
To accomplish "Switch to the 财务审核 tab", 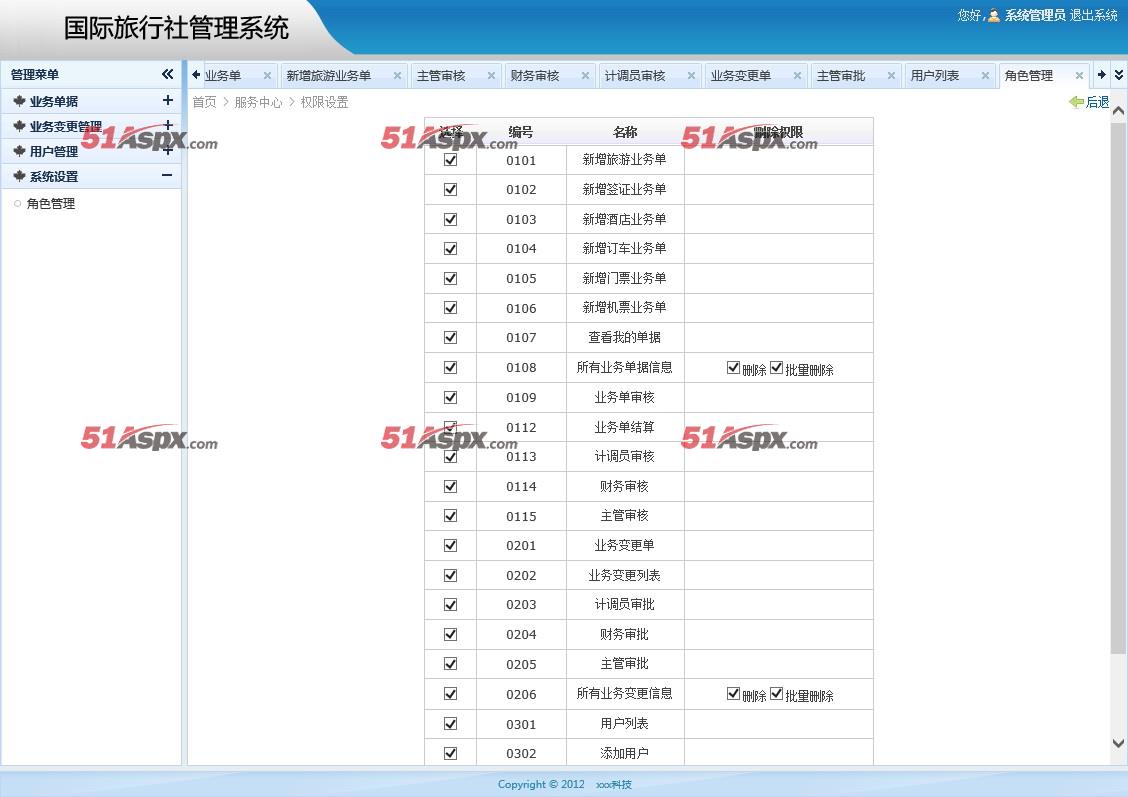I will [x=534, y=76].
